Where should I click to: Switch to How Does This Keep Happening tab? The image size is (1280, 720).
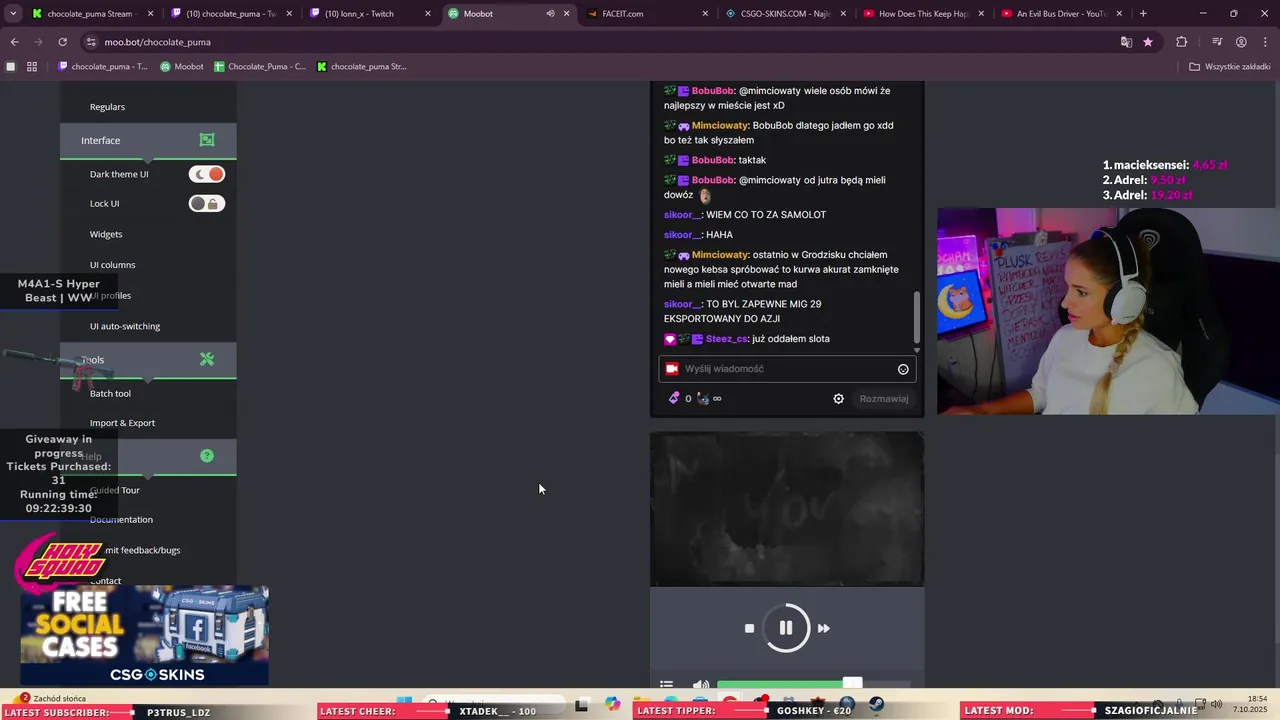point(922,14)
